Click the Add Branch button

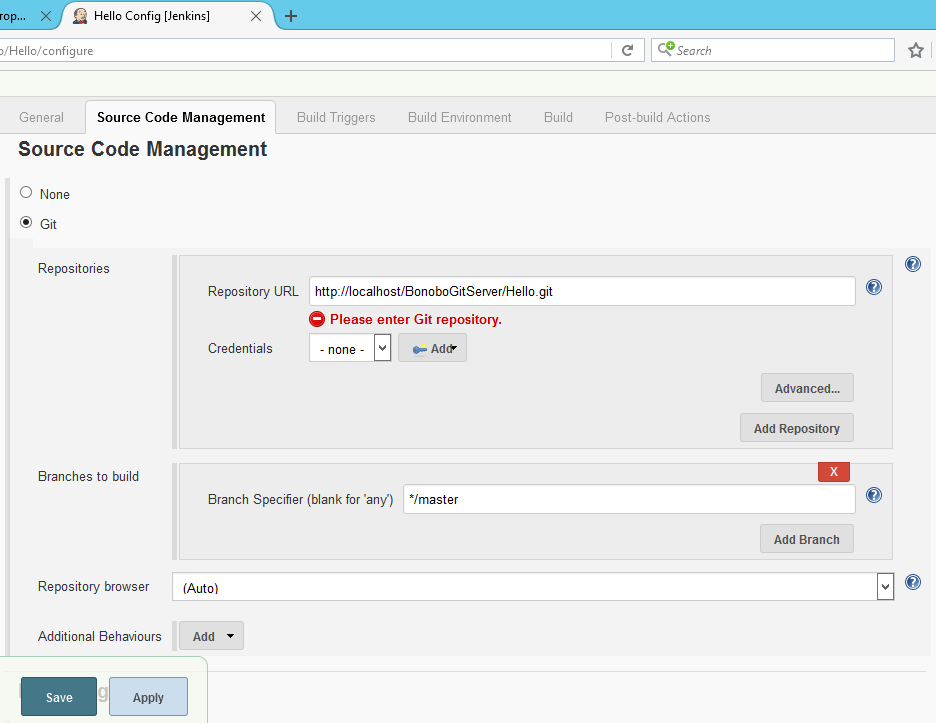(806, 539)
